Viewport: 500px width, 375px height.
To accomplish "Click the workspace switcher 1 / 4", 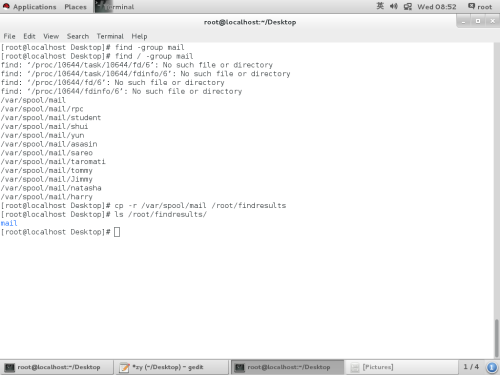I will point(471,367).
